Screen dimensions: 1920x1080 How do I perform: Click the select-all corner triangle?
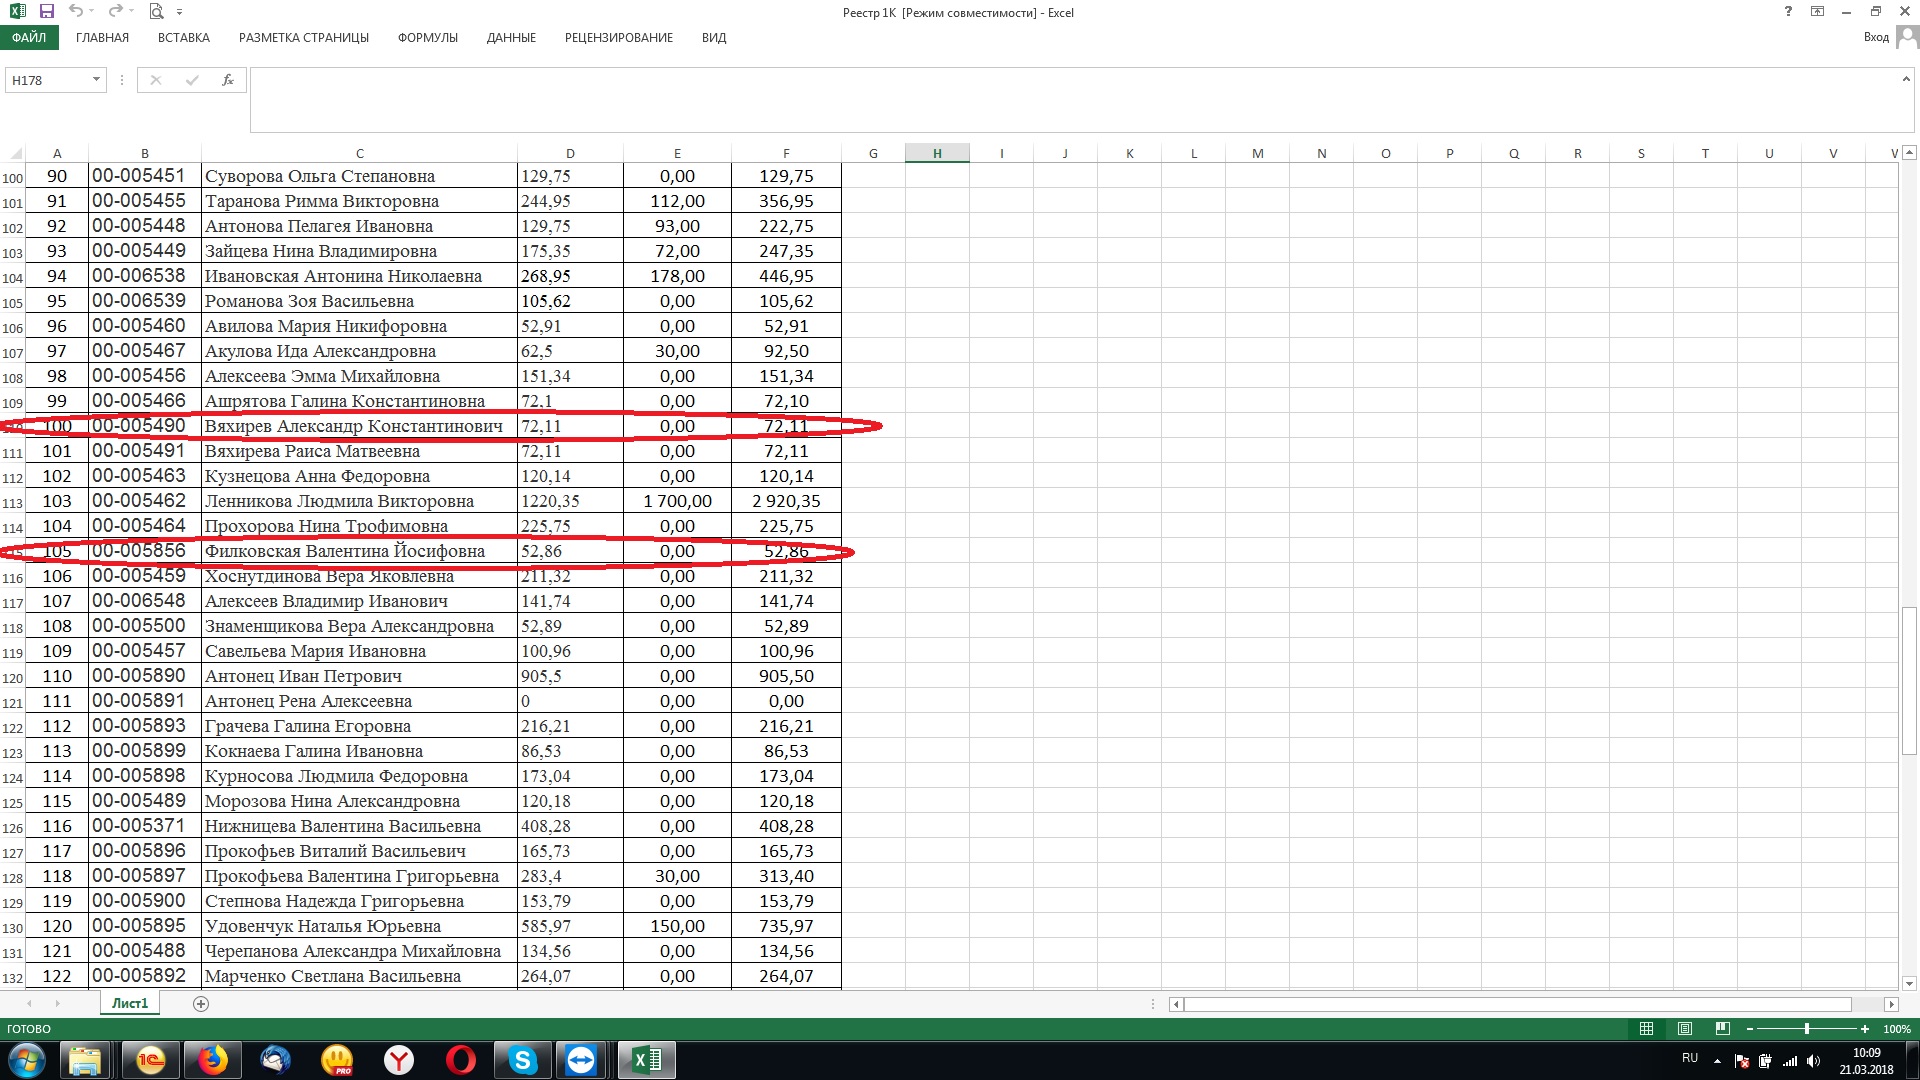coord(15,154)
